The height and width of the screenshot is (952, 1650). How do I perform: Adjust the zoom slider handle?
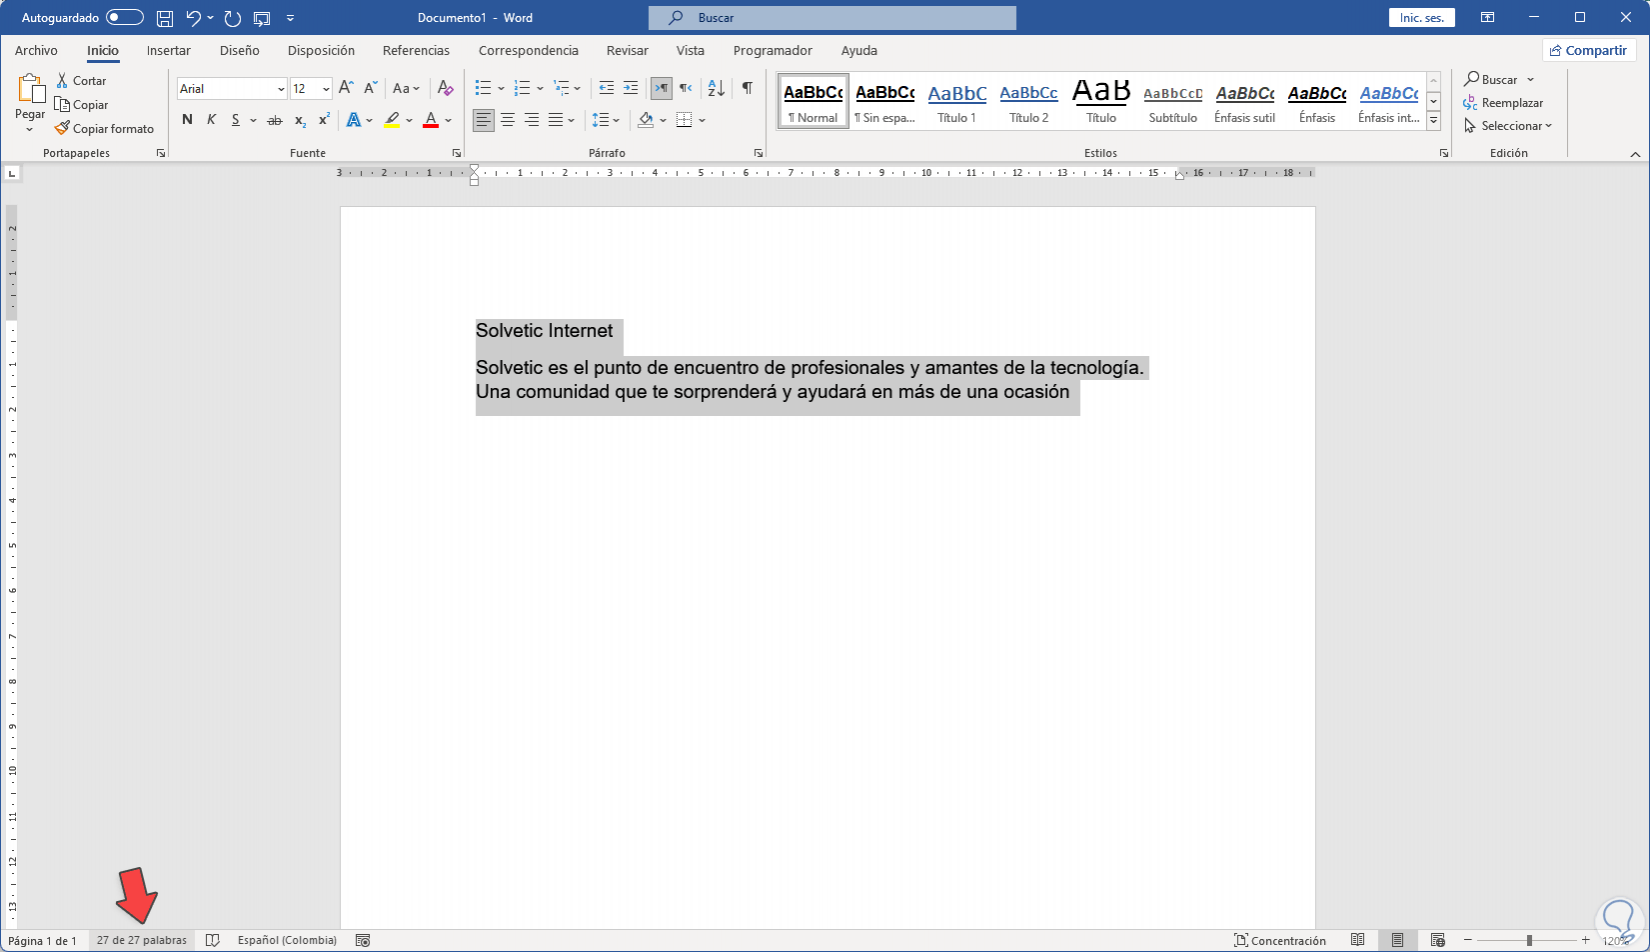pyautogui.click(x=1529, y=940)
